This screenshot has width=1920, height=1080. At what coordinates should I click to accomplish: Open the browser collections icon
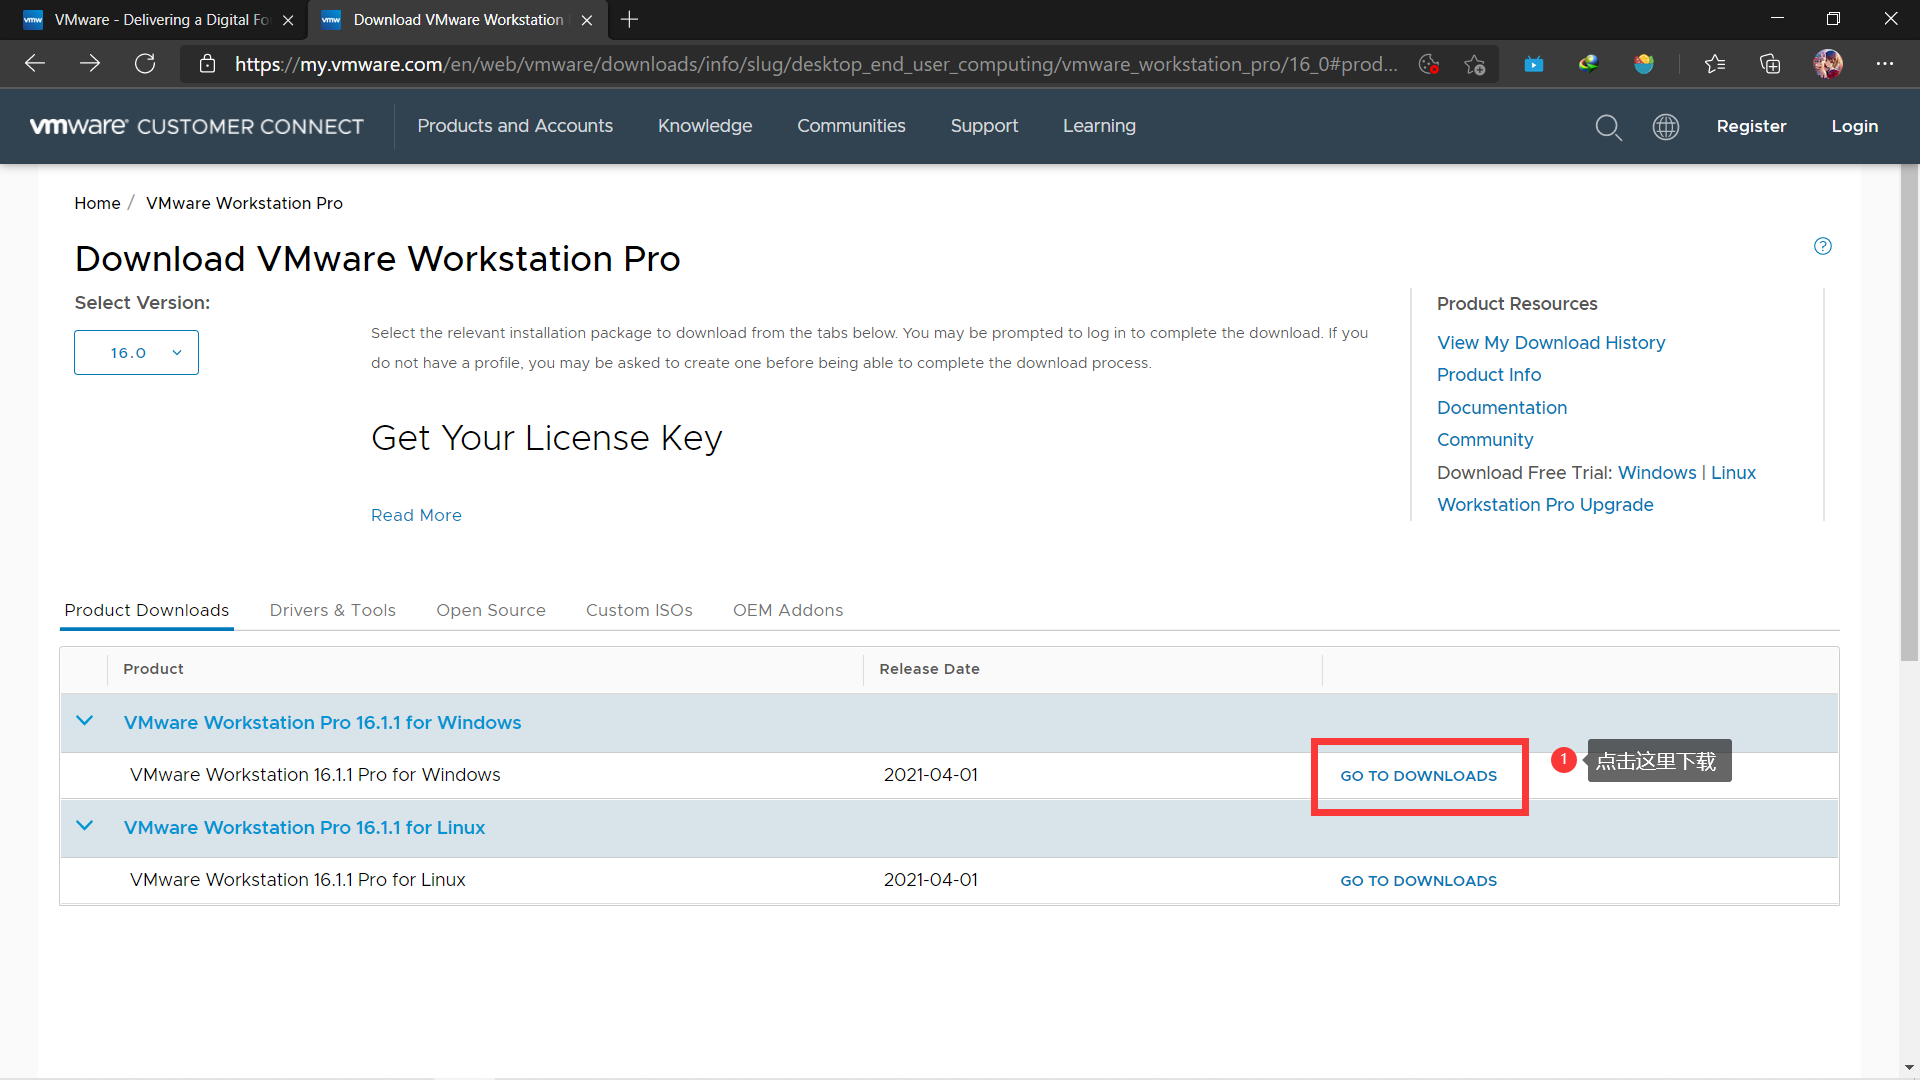(x=1770, y=64)
